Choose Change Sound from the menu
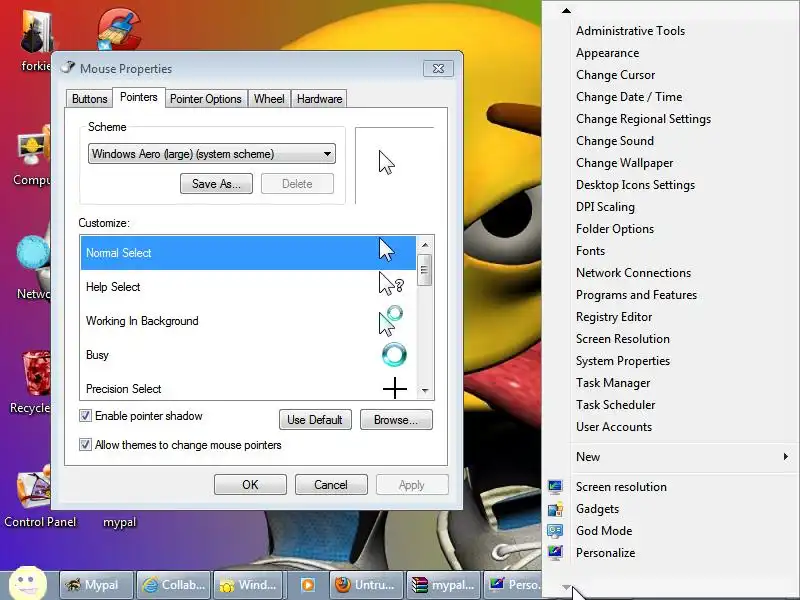The width and height of the screenshot is (800, 600). click(x=615, y=141)
